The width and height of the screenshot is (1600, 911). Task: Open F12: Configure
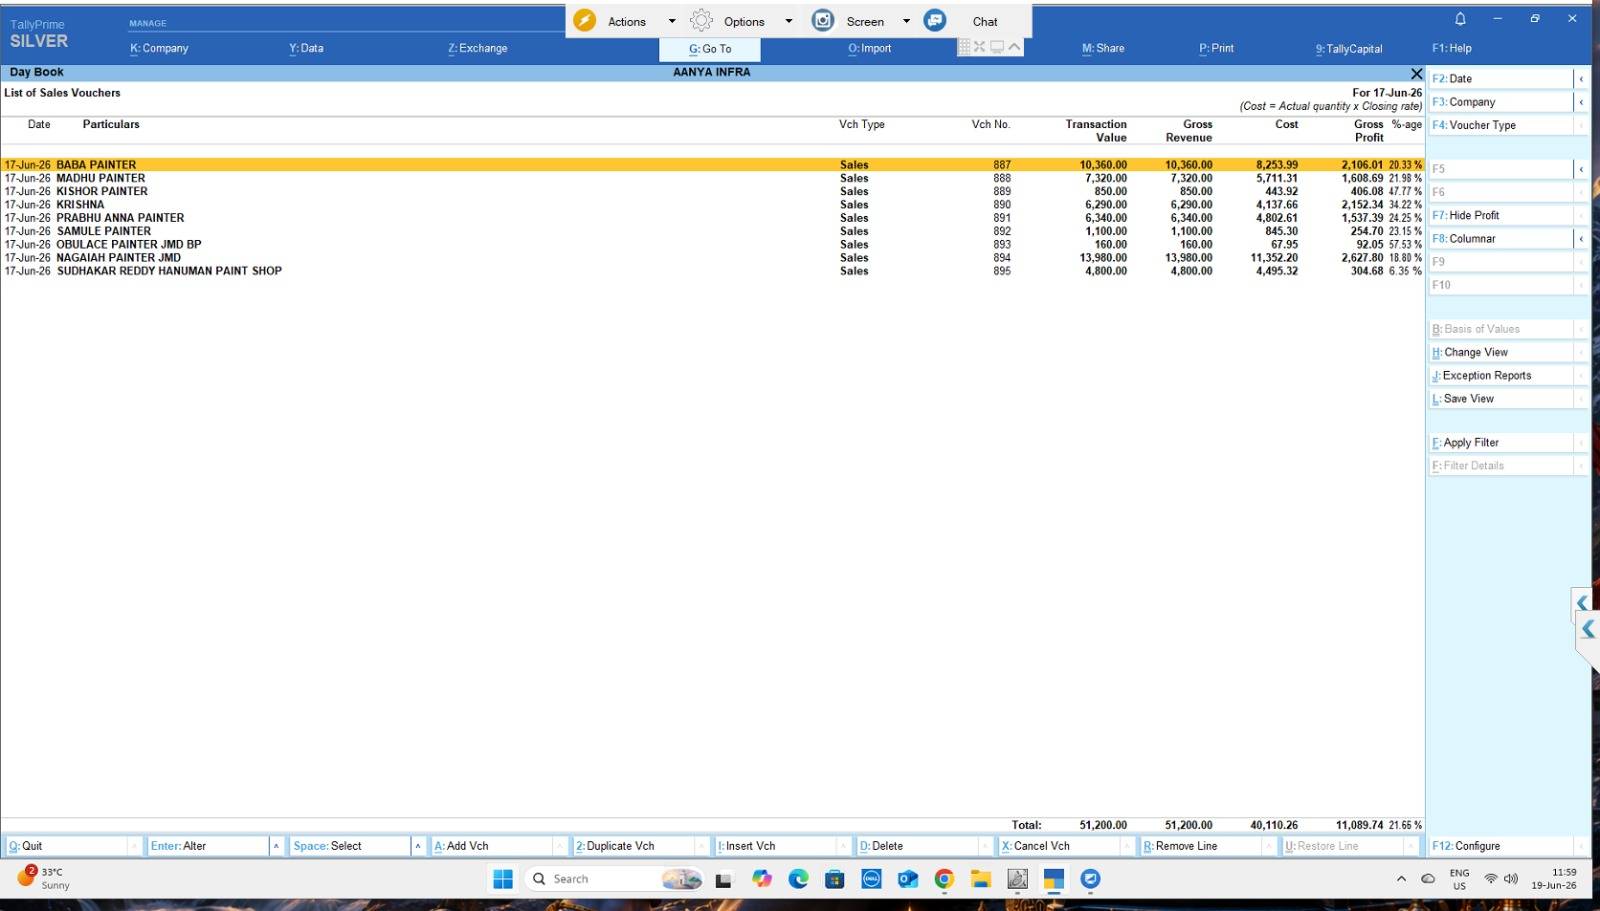click(1501, 846)
